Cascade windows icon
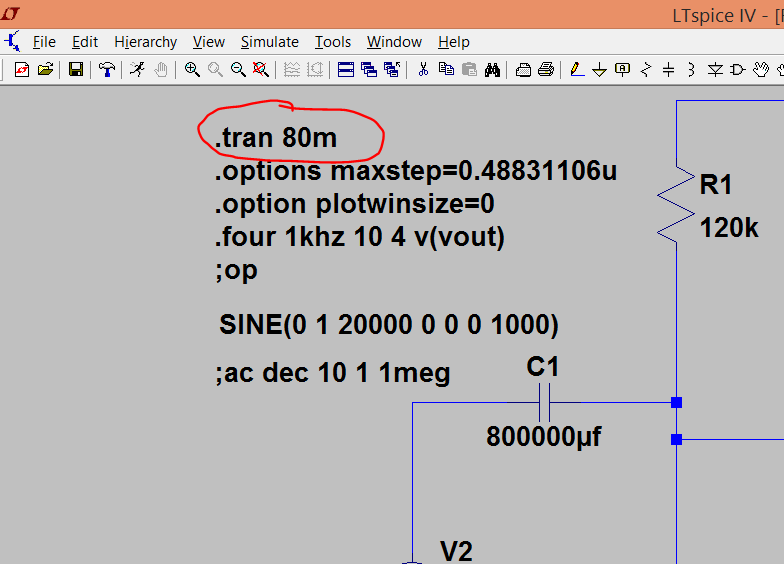 pos(369,70)
